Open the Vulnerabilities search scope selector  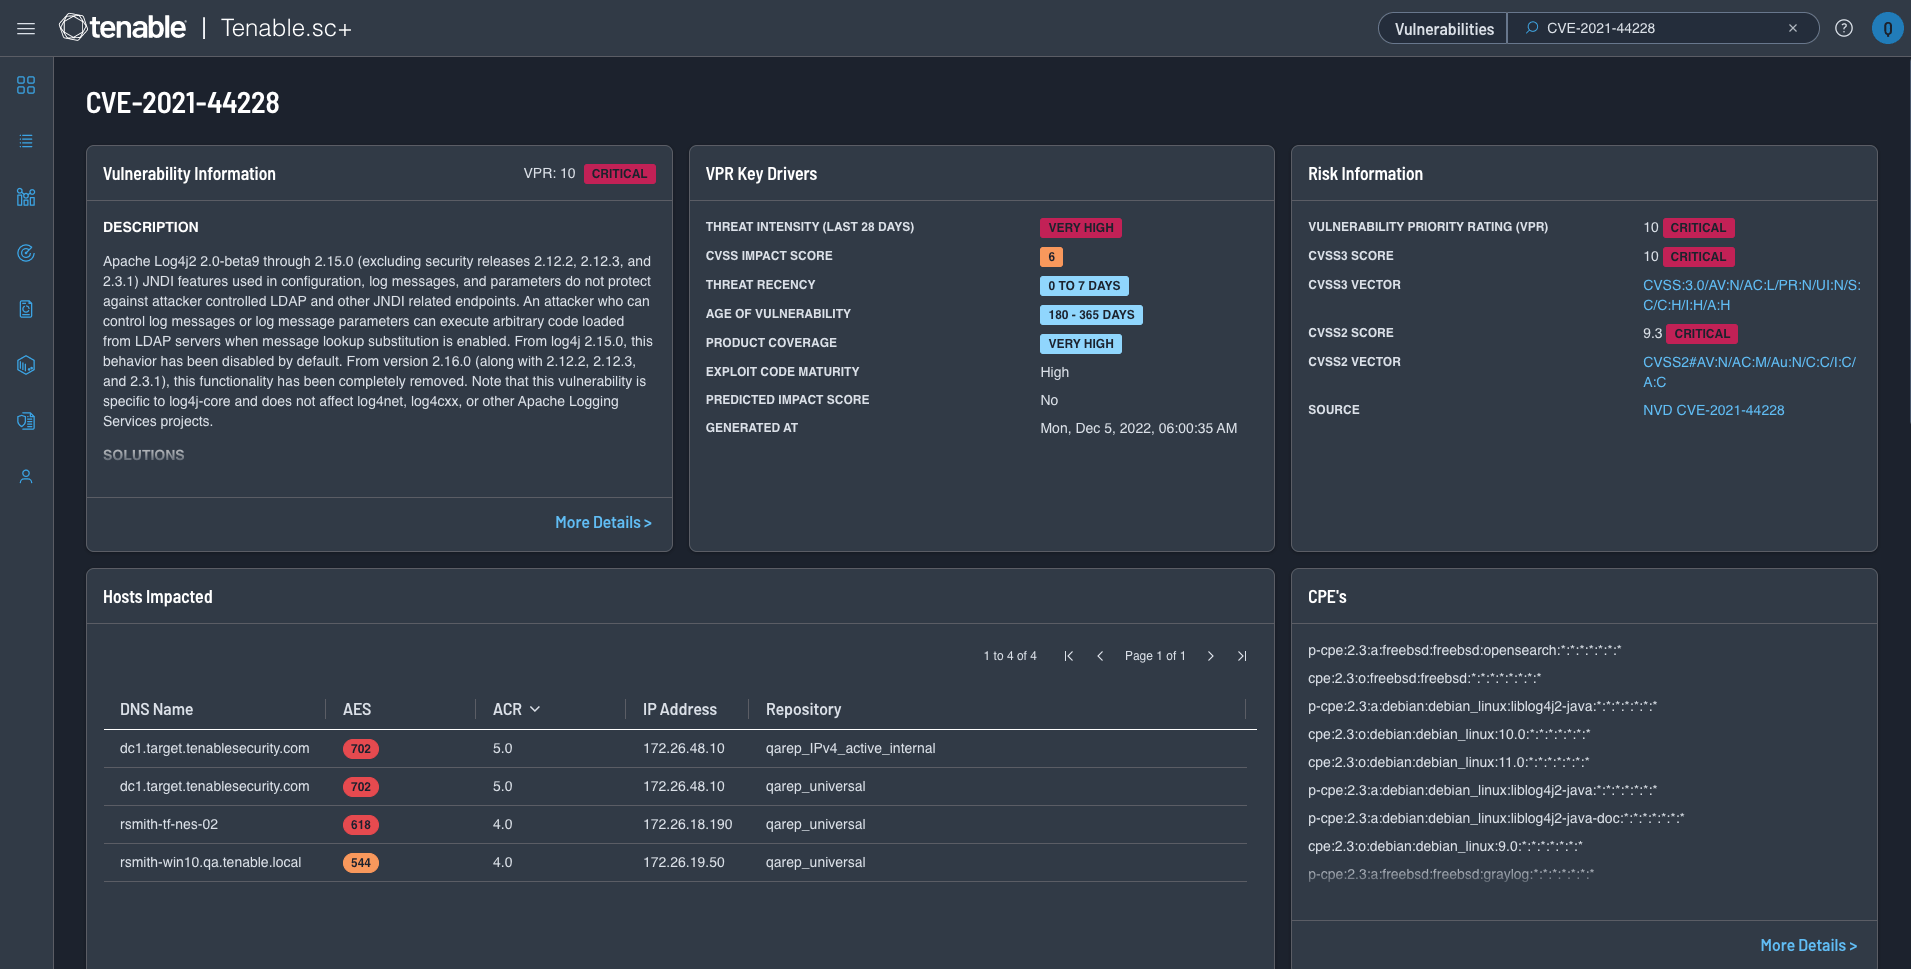(1442, 28)
